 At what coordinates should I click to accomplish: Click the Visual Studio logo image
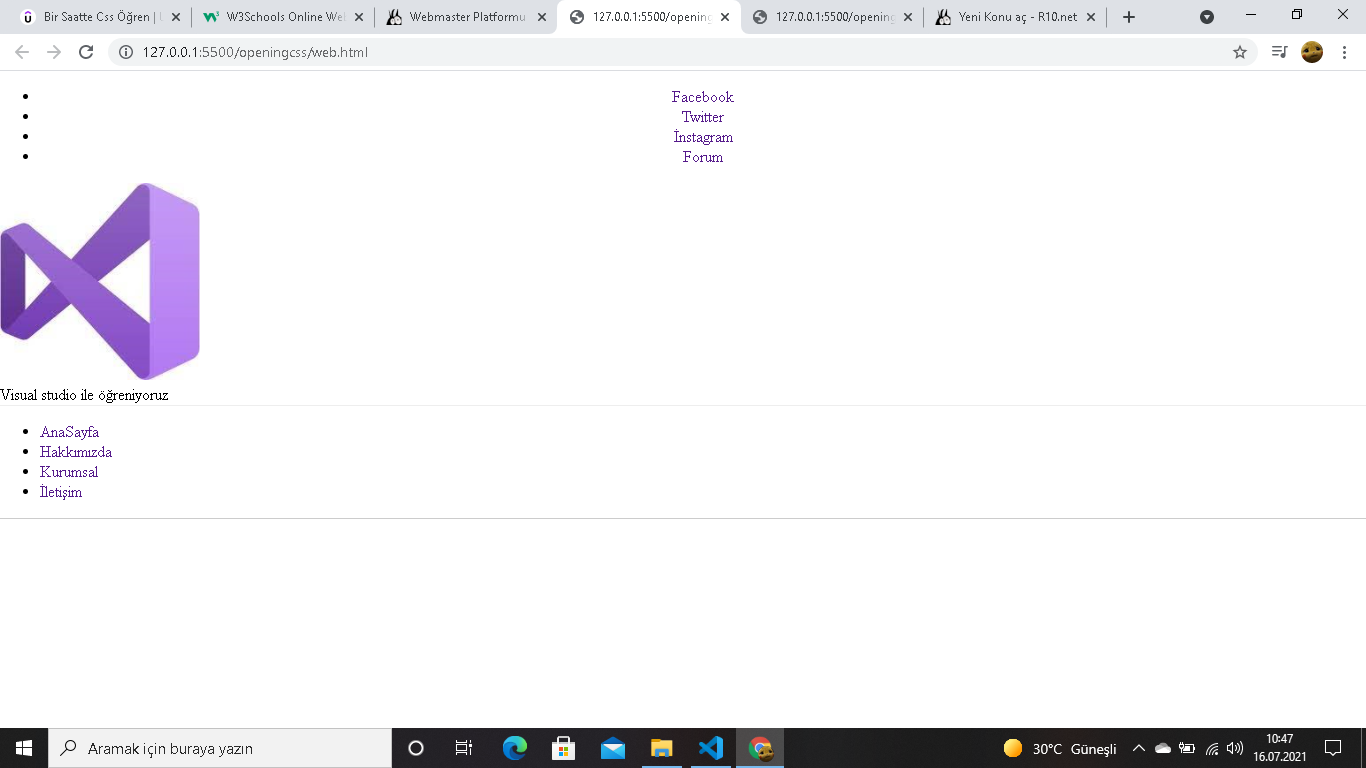point(100,281)
